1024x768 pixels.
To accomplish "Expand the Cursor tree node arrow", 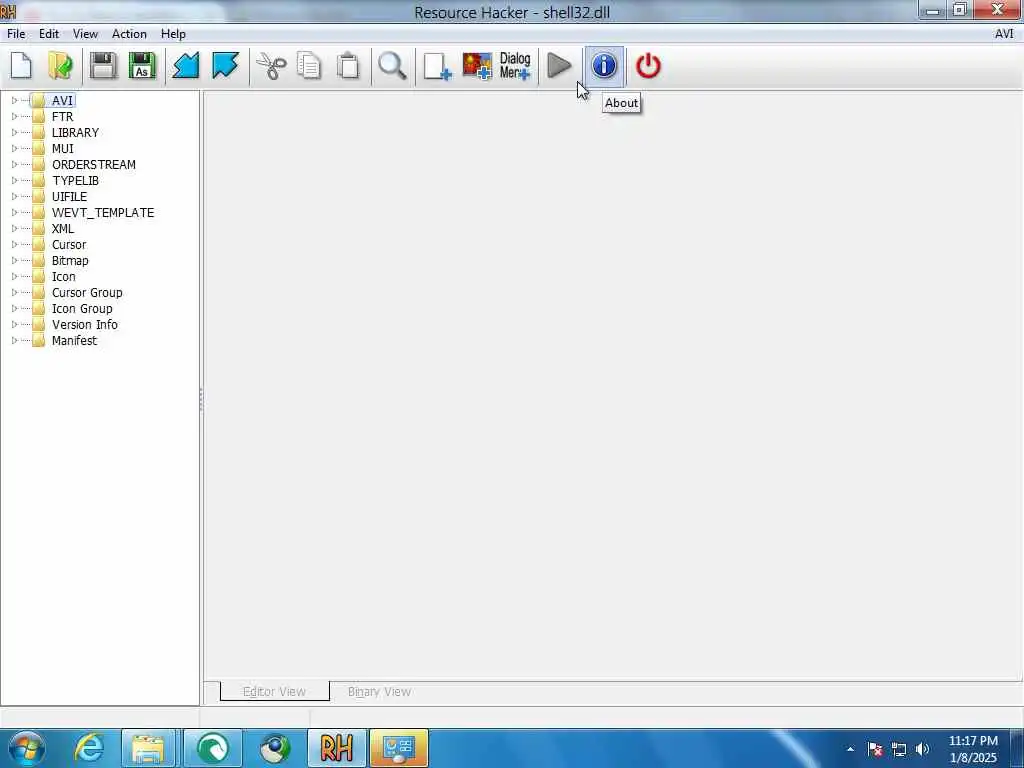I will 14,244.
